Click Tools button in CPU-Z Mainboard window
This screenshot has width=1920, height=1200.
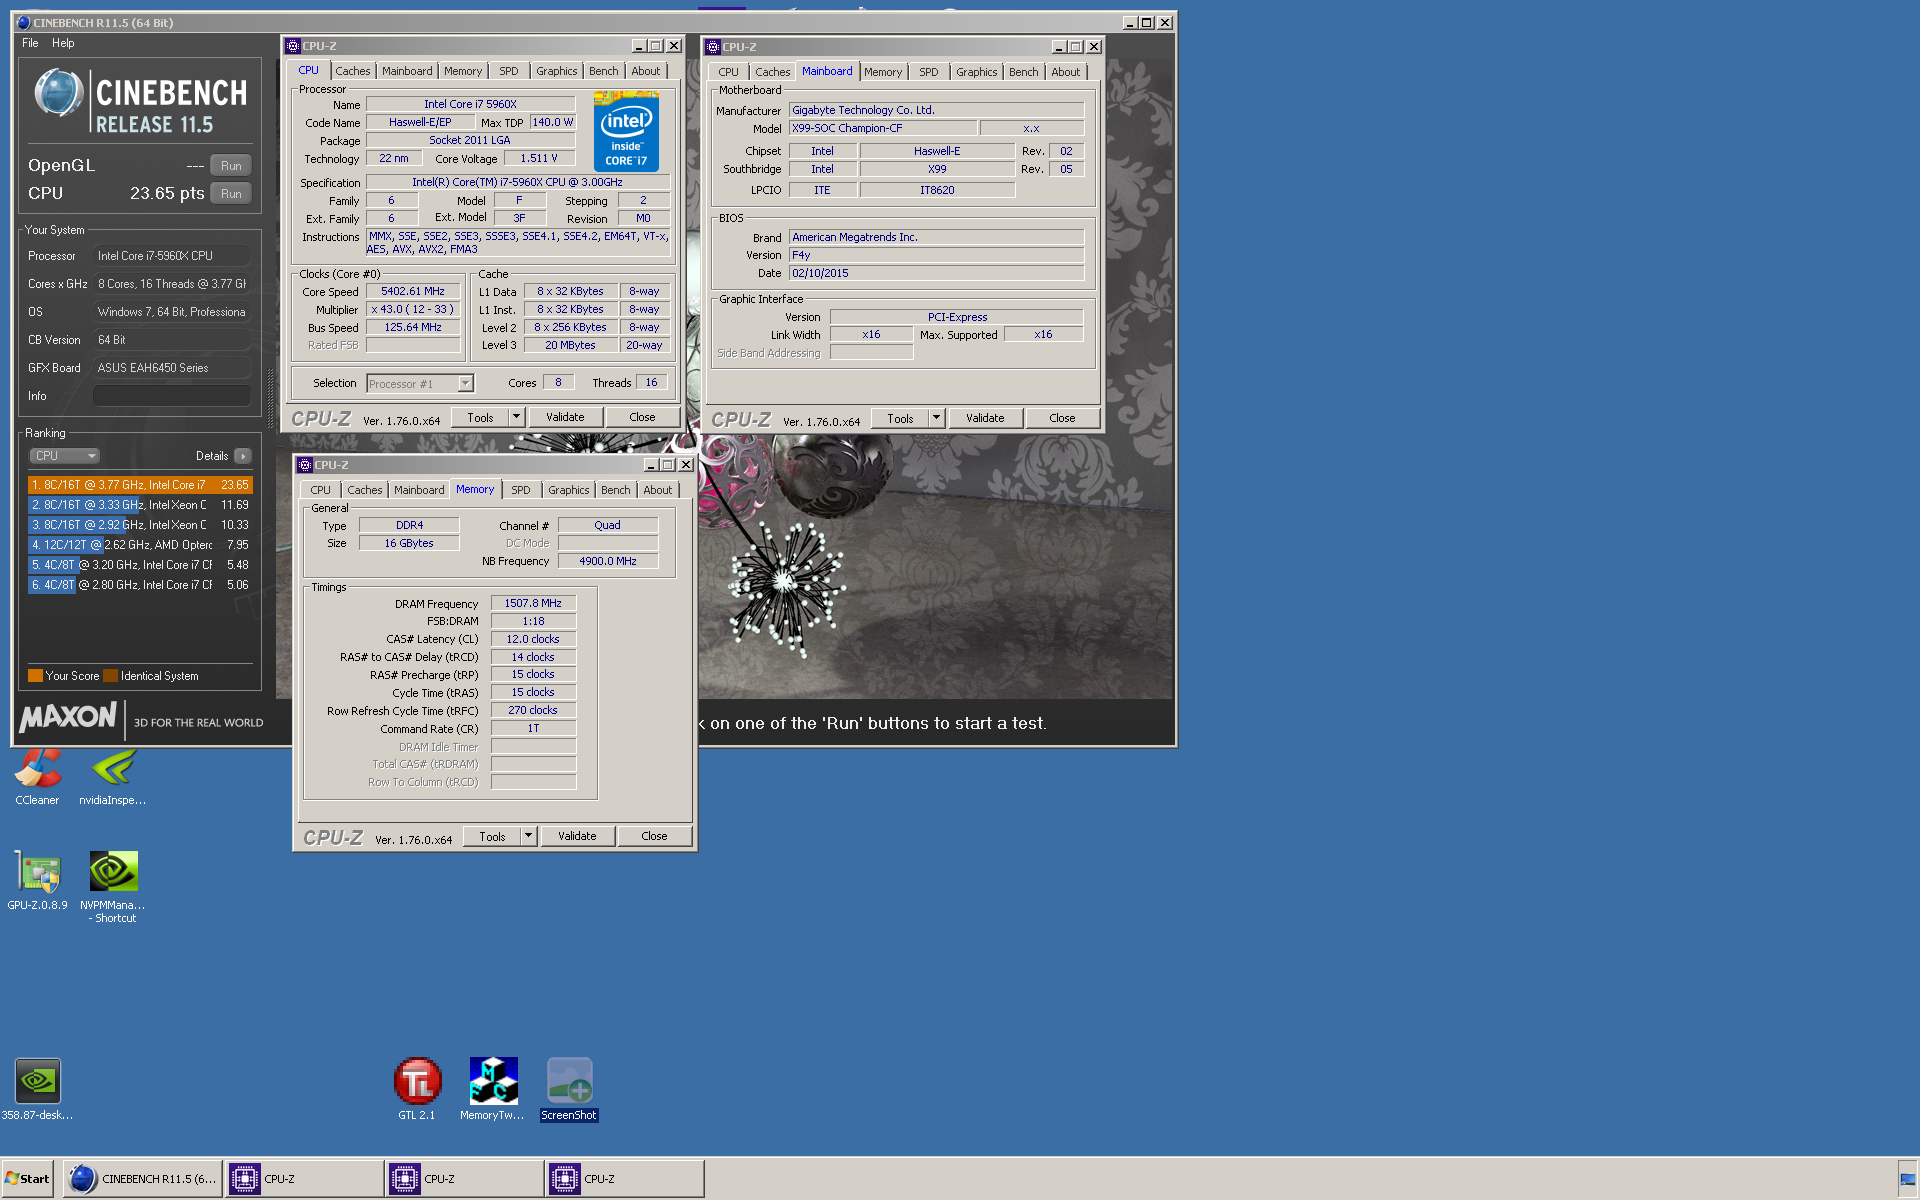[x=900, y=418]
